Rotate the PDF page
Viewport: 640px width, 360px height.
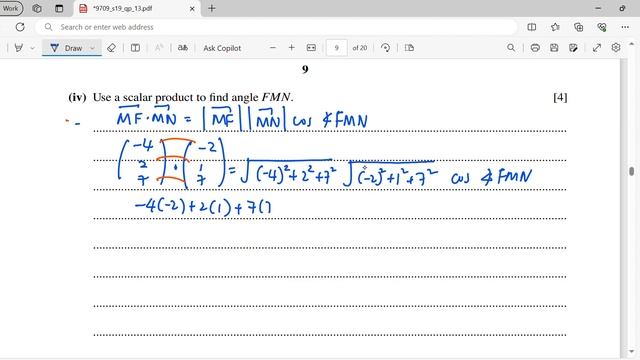point(385,48)
